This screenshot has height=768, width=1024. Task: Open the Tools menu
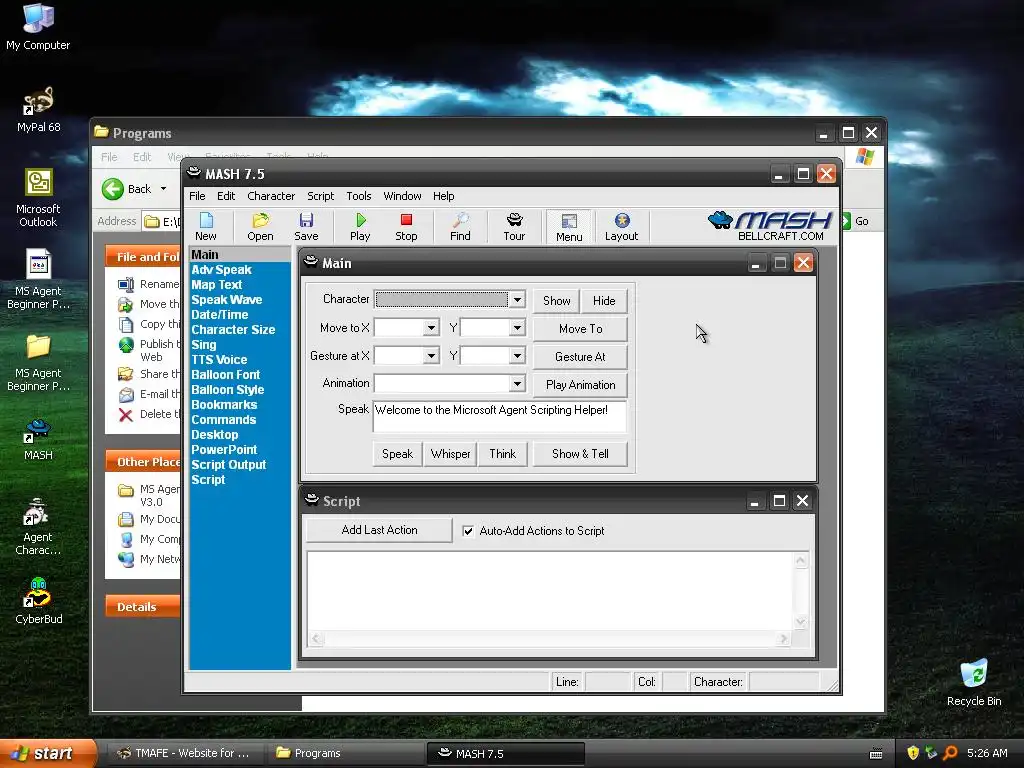coord(359,196)
